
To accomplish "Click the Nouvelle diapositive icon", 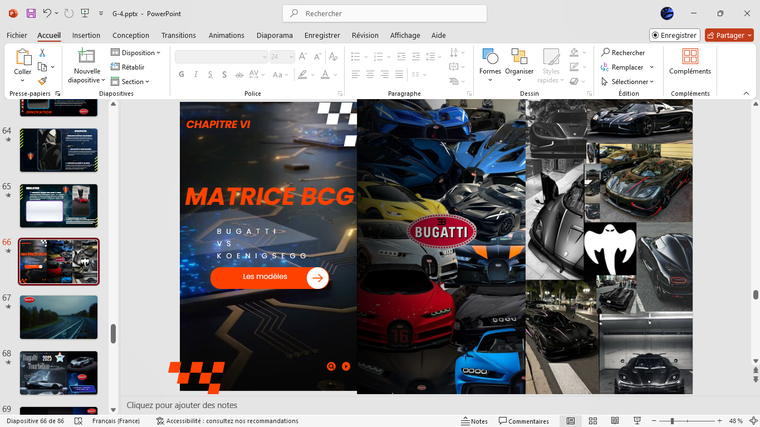I will [x=87, y=58].
